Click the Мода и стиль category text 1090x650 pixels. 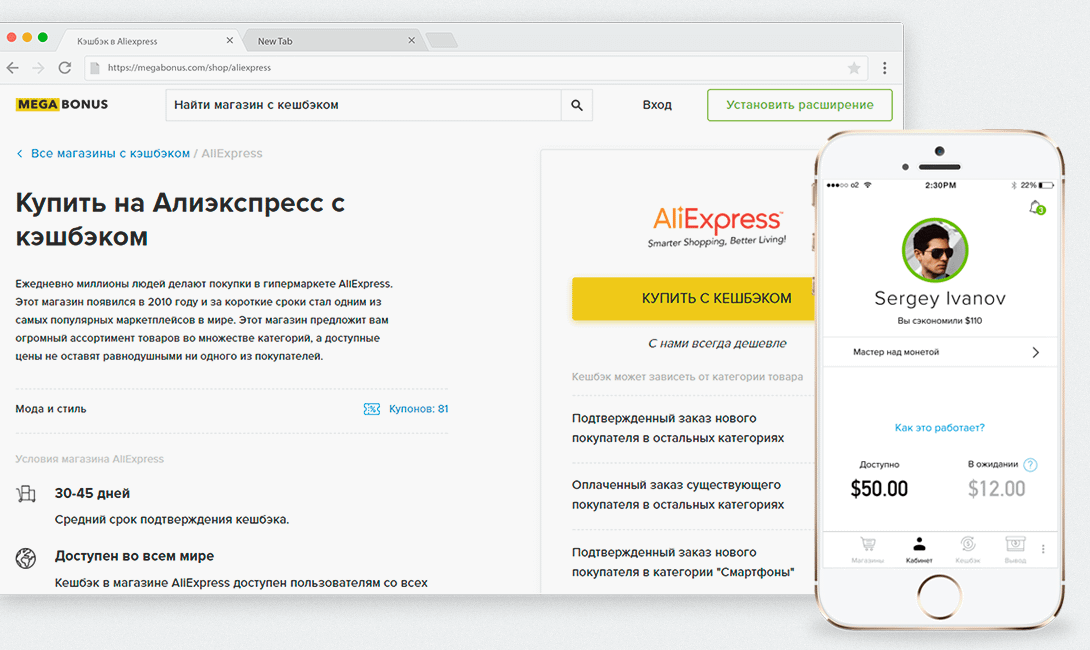click(x=51, y=409)
